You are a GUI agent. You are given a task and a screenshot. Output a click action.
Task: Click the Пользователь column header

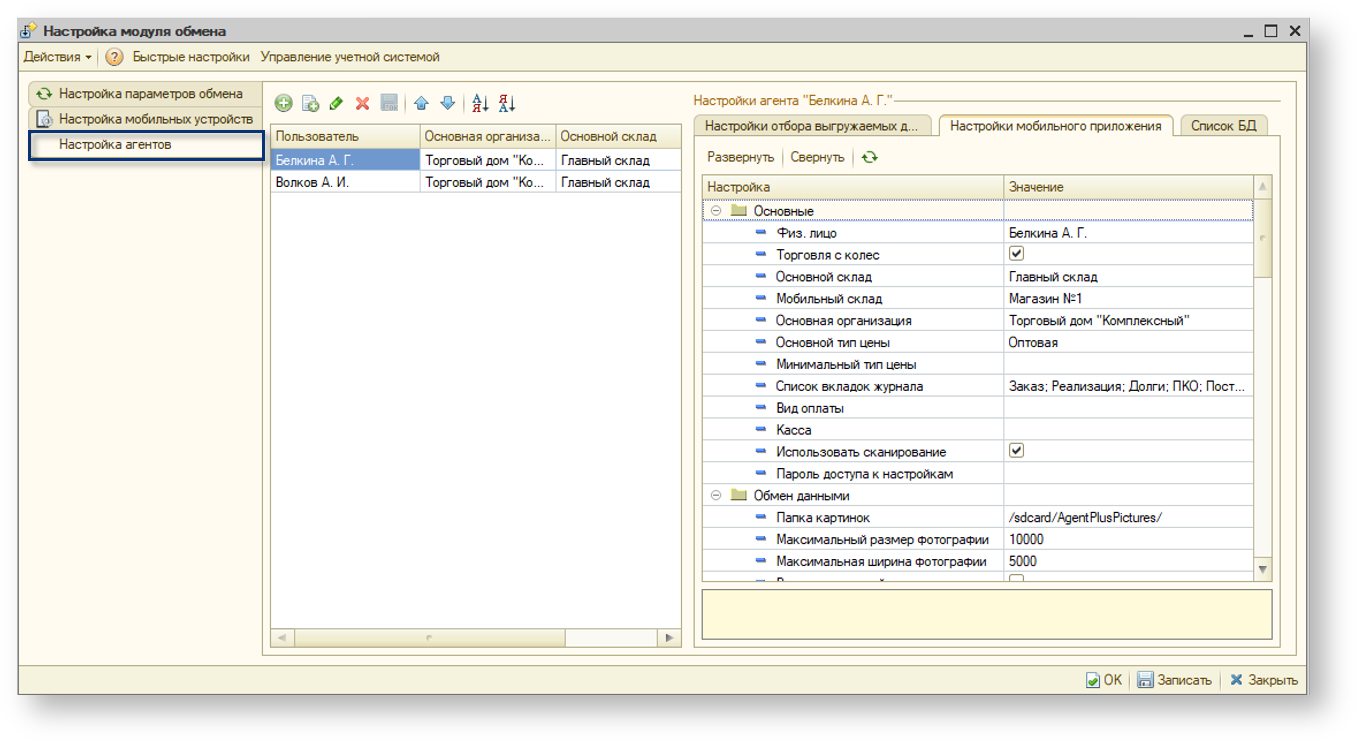(345, 136)
